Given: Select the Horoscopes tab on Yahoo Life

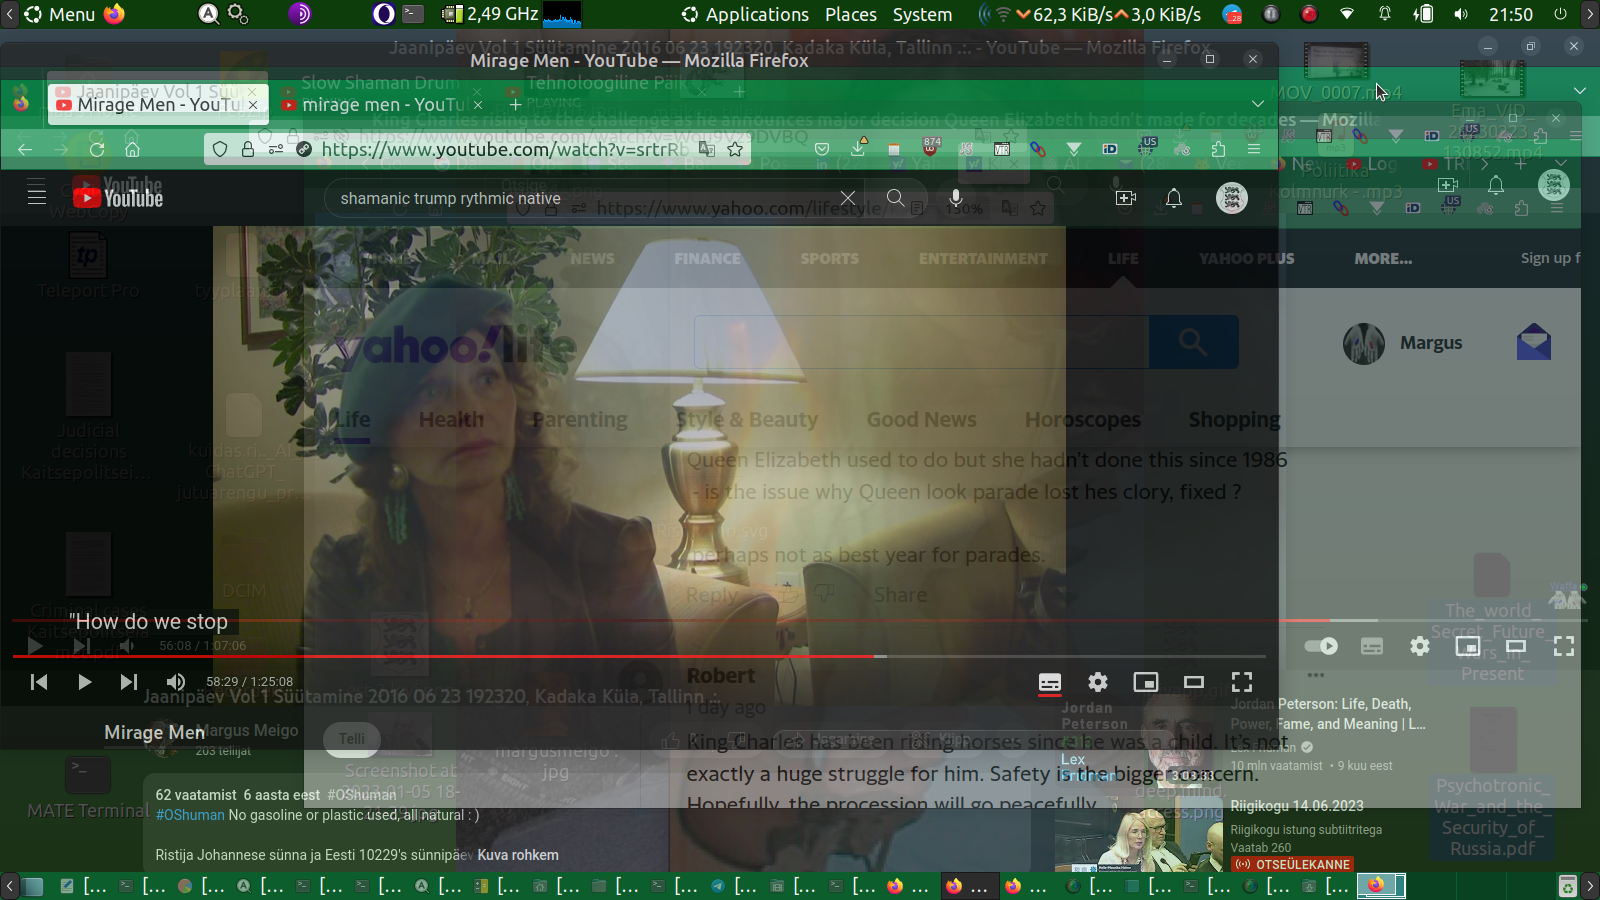Looking at the screenshot, I should (x=1083, y=420).
